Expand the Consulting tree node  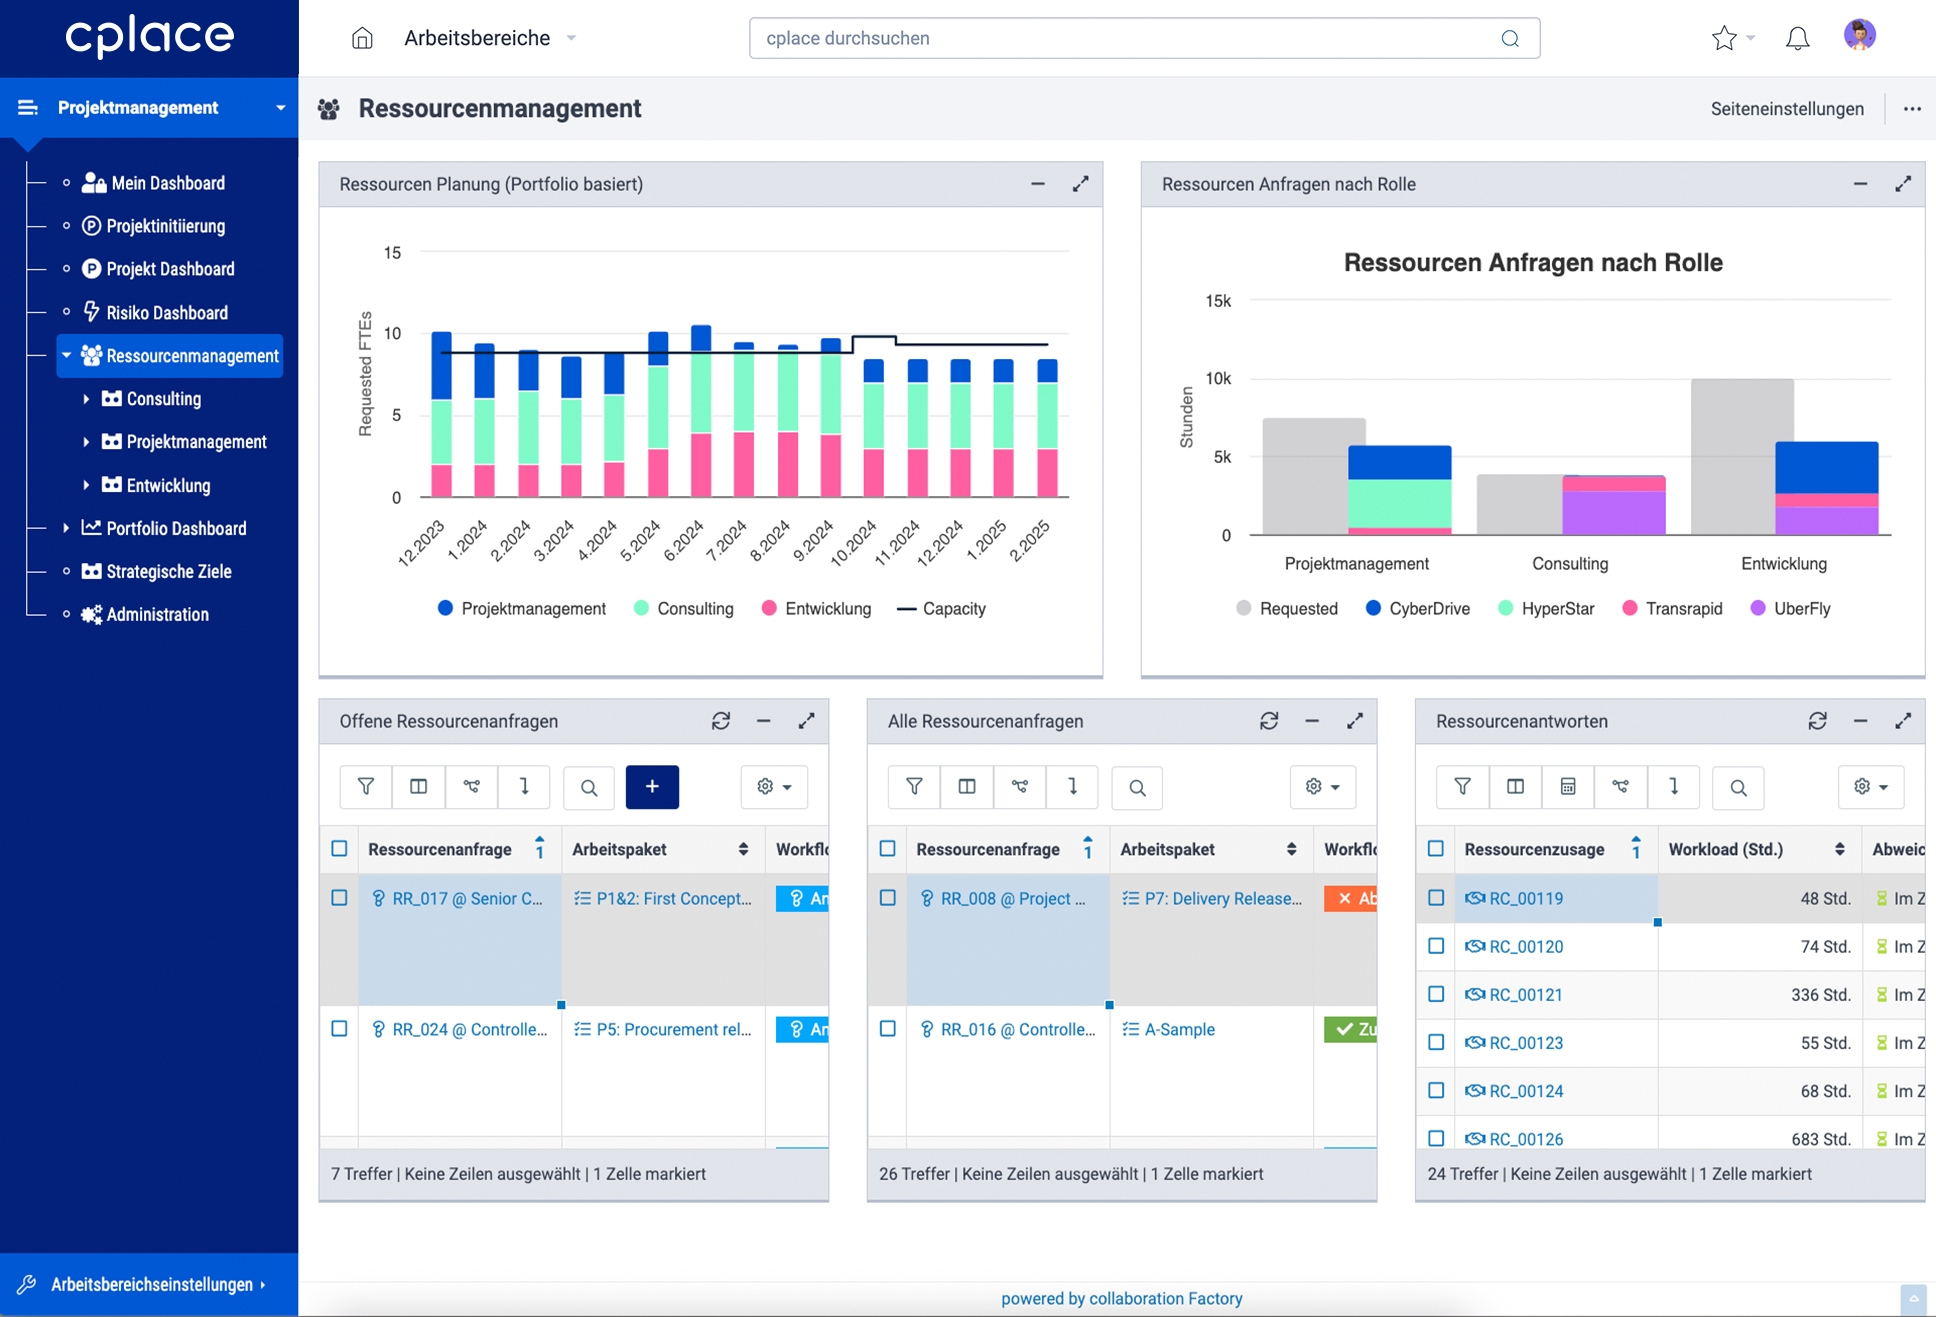[86, 399]
